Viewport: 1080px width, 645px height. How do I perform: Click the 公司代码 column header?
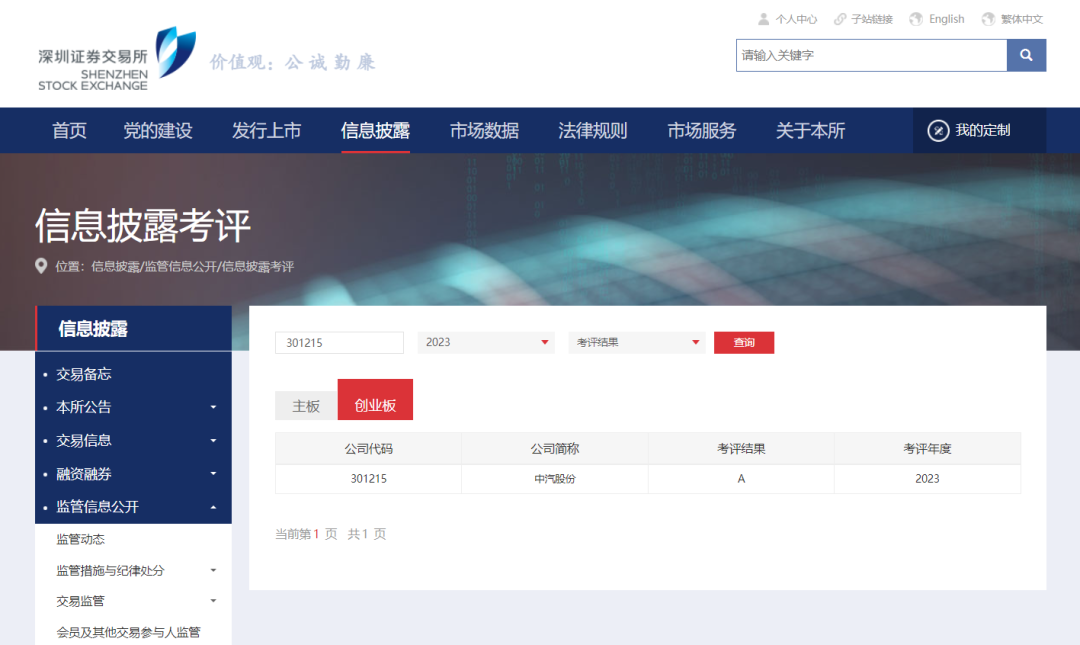coord(368,449)
